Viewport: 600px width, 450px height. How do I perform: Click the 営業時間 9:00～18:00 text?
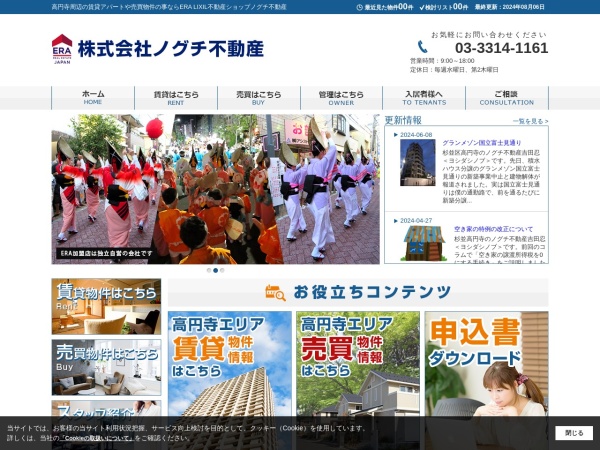point(442,61)
